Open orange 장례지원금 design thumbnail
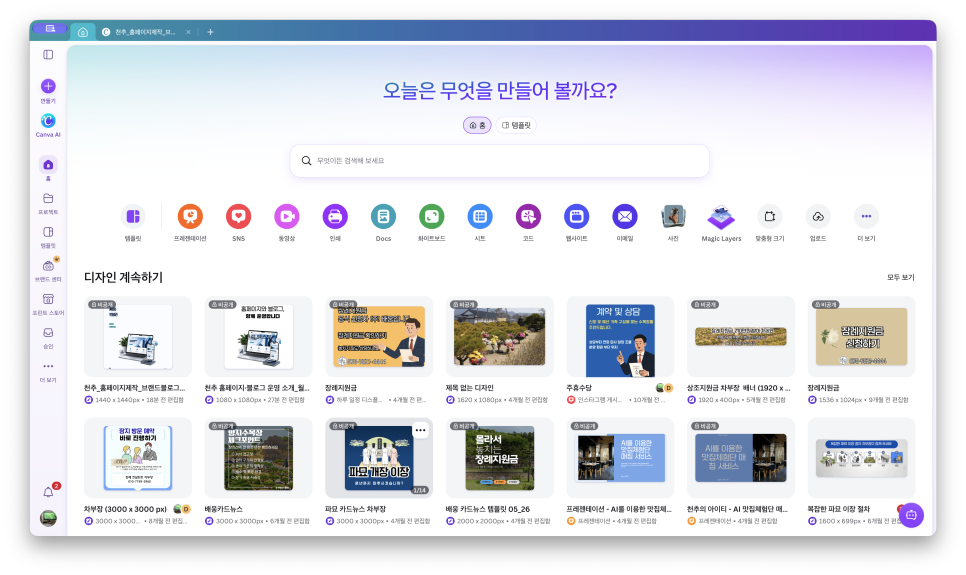 [379, 336]
